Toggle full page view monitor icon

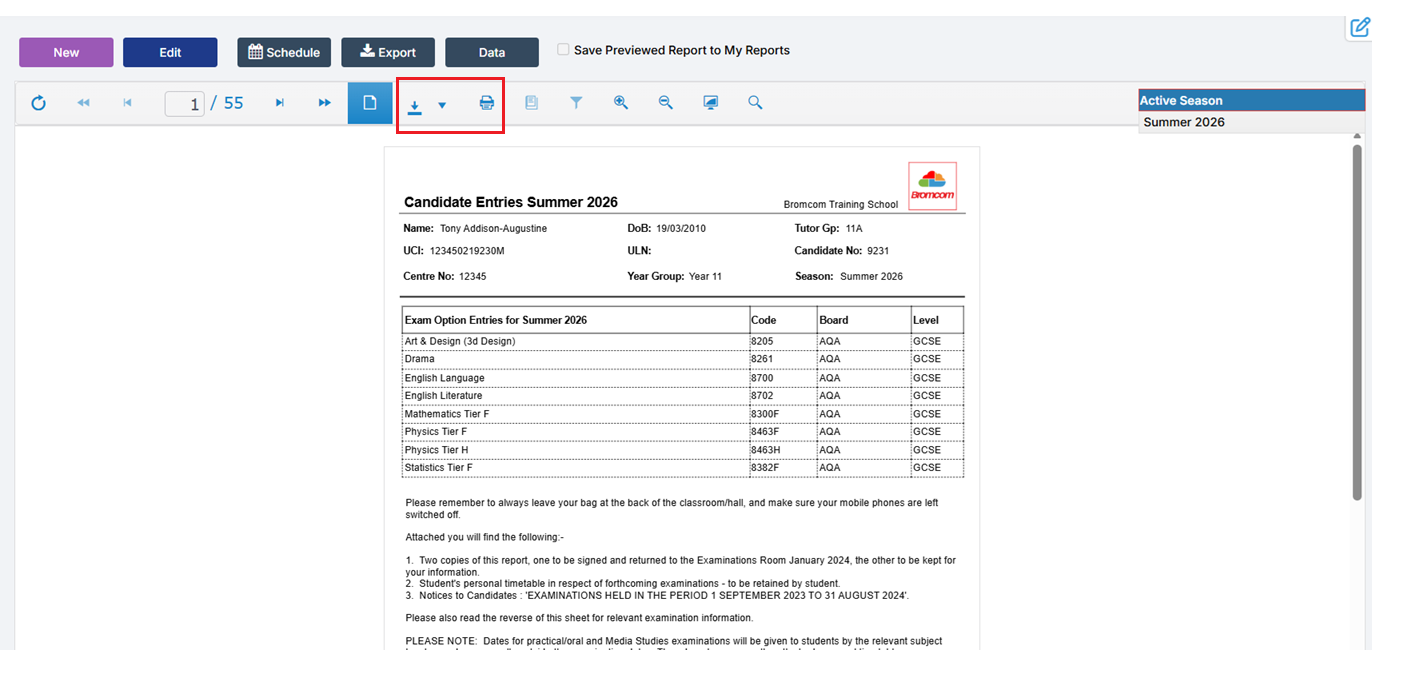click(710, 103)
